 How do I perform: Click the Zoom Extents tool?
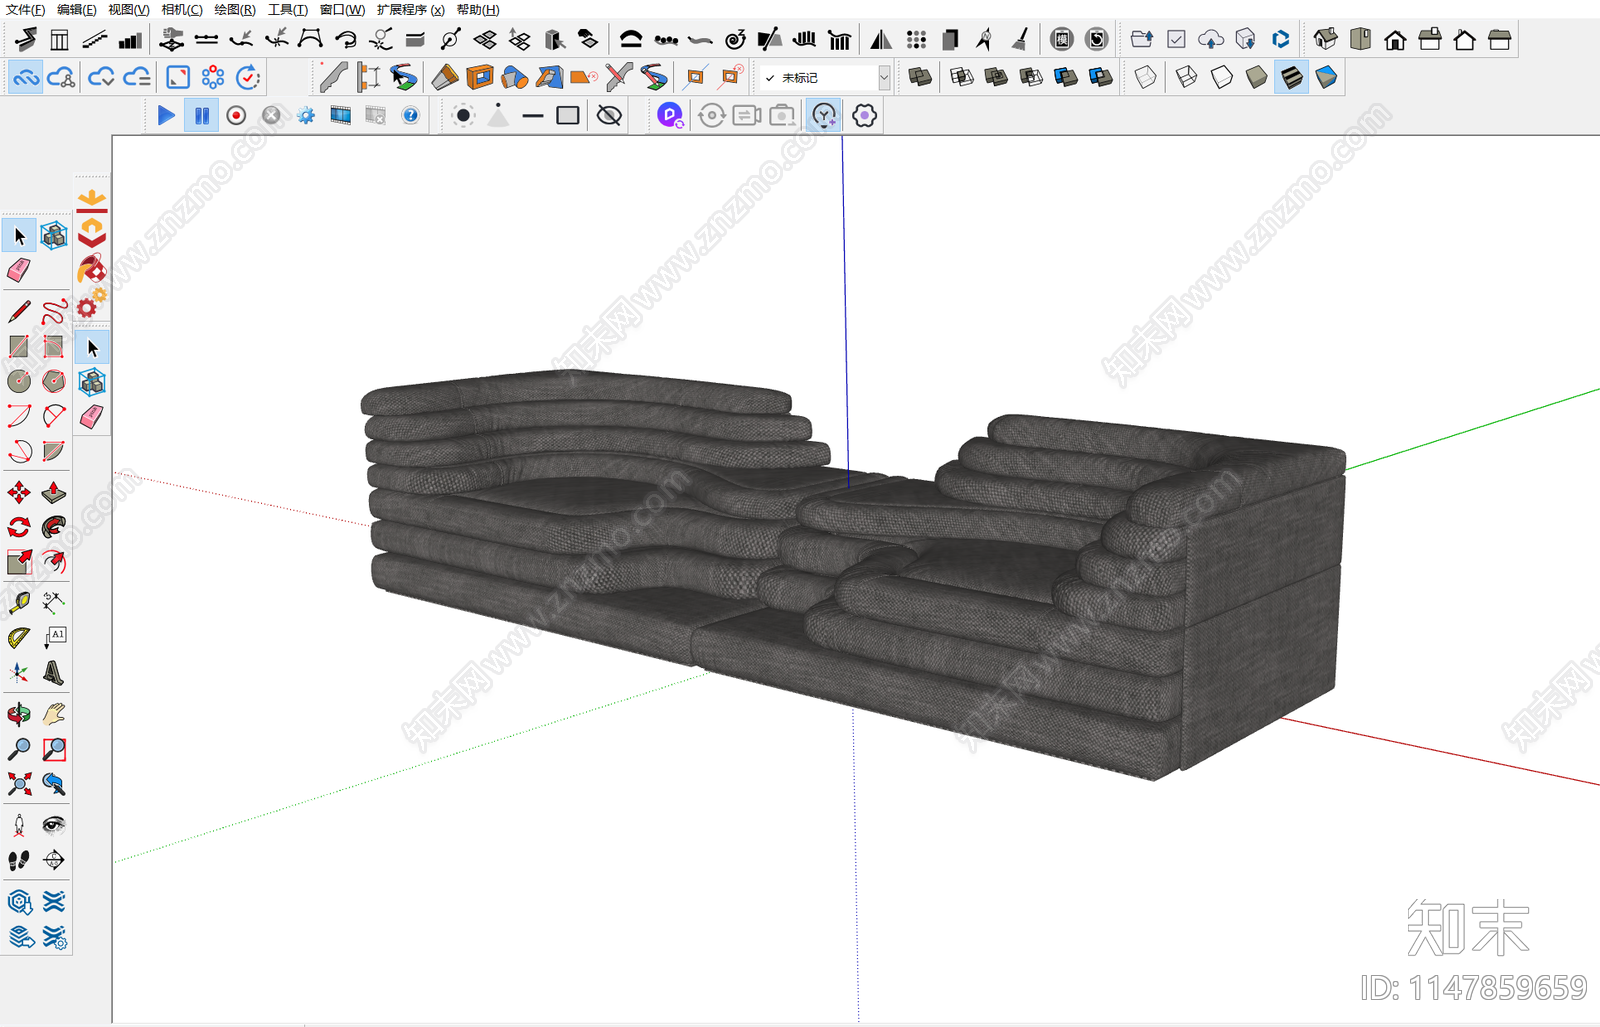19,784
